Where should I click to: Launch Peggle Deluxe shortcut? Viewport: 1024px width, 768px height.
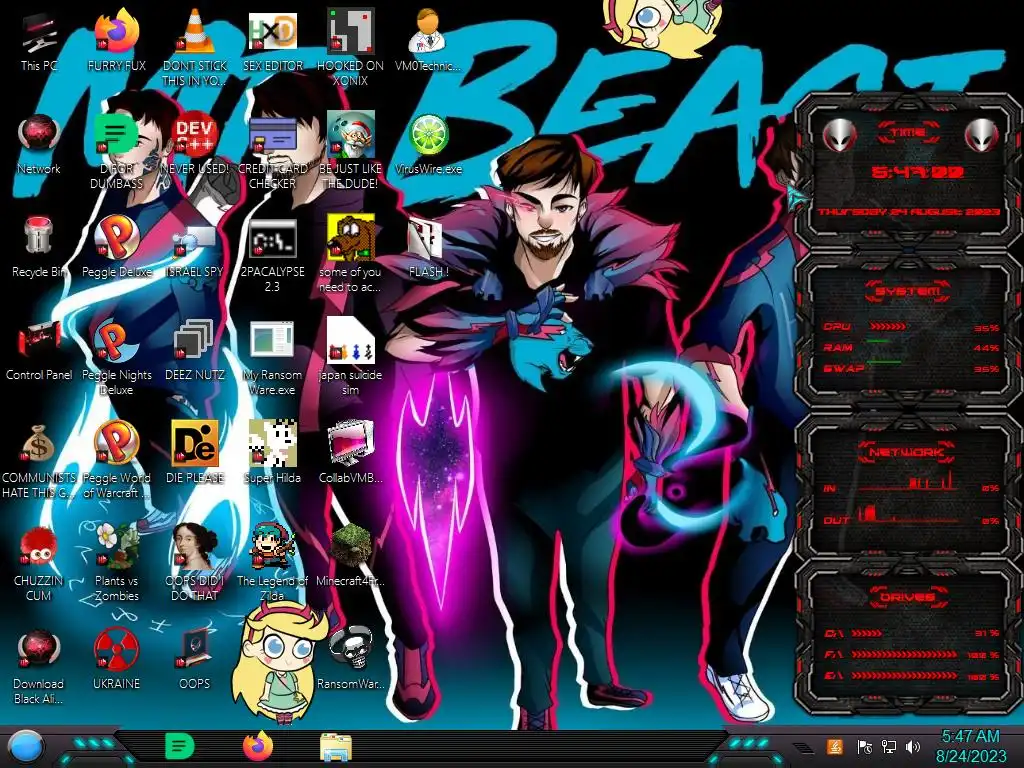(116, 248)
